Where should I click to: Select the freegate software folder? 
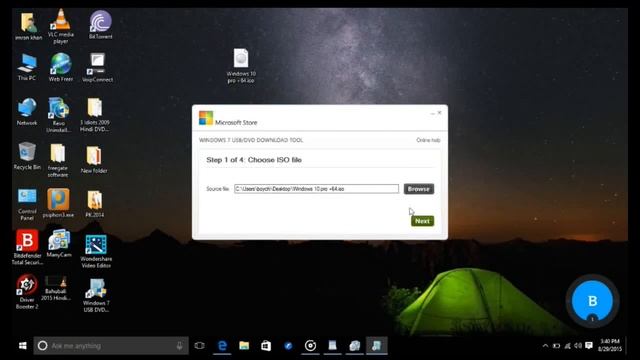(58, 160)
